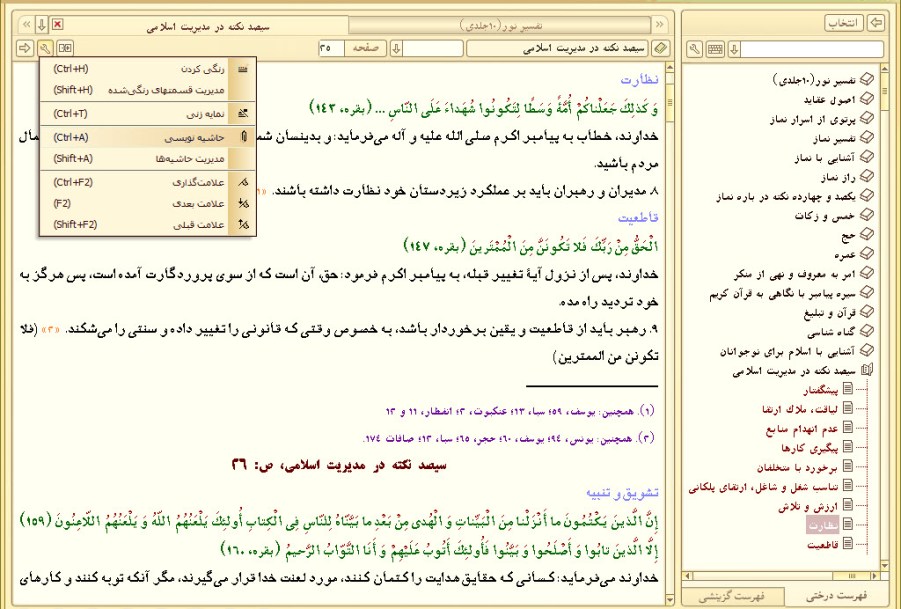Click the book icon beside اصول عقاید

tap(867, 99)
